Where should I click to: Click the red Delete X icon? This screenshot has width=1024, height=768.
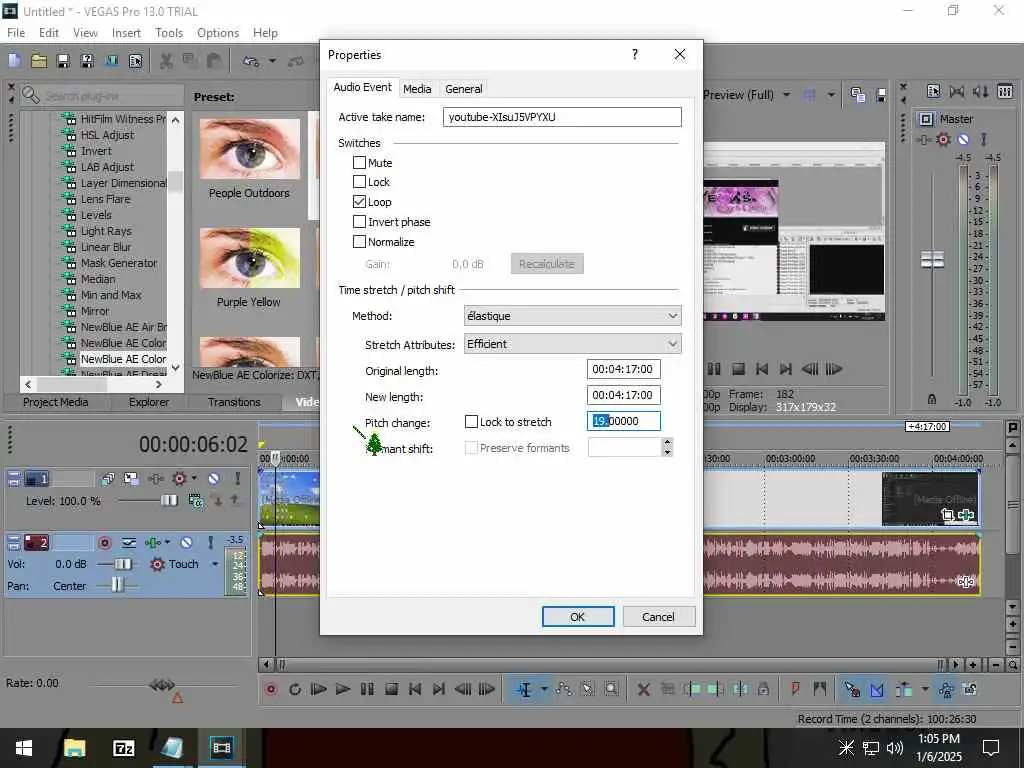(643, 689)
